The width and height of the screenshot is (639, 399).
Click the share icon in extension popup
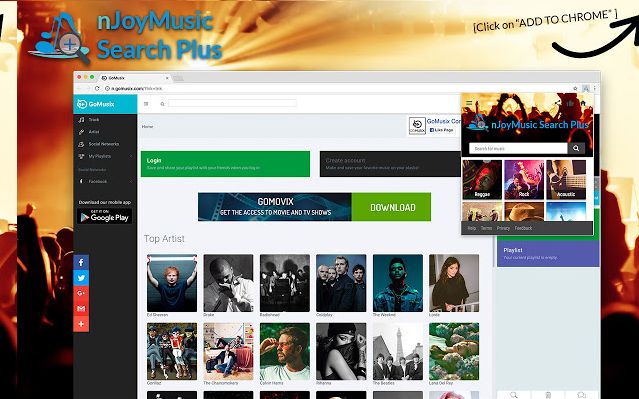point(557,103)
